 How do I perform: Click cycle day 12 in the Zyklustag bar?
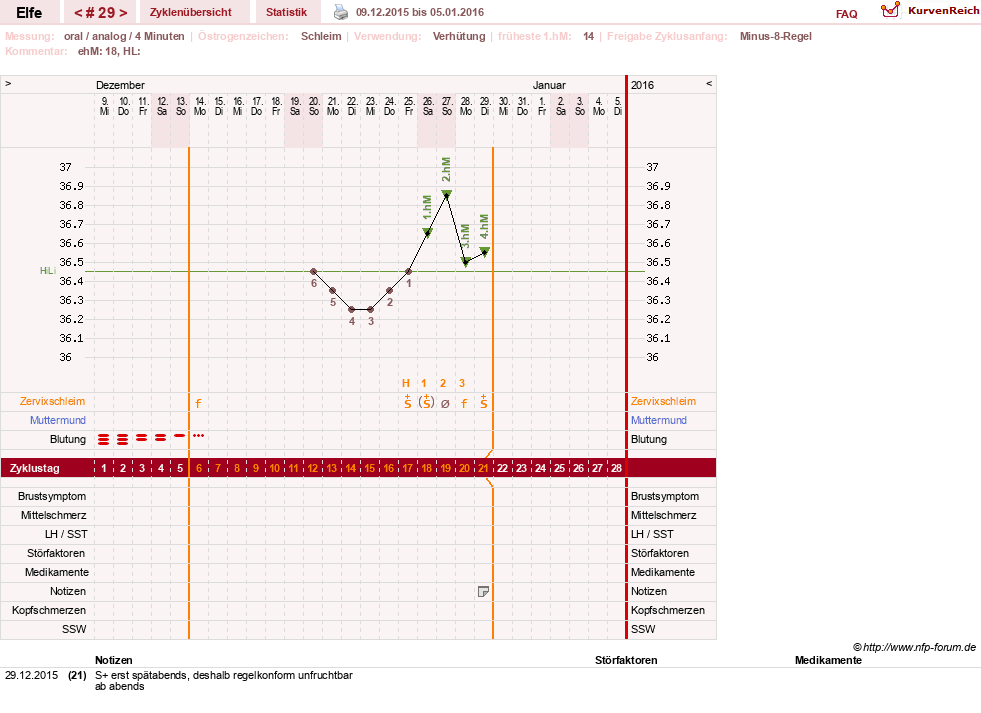(x=312, y=468)
